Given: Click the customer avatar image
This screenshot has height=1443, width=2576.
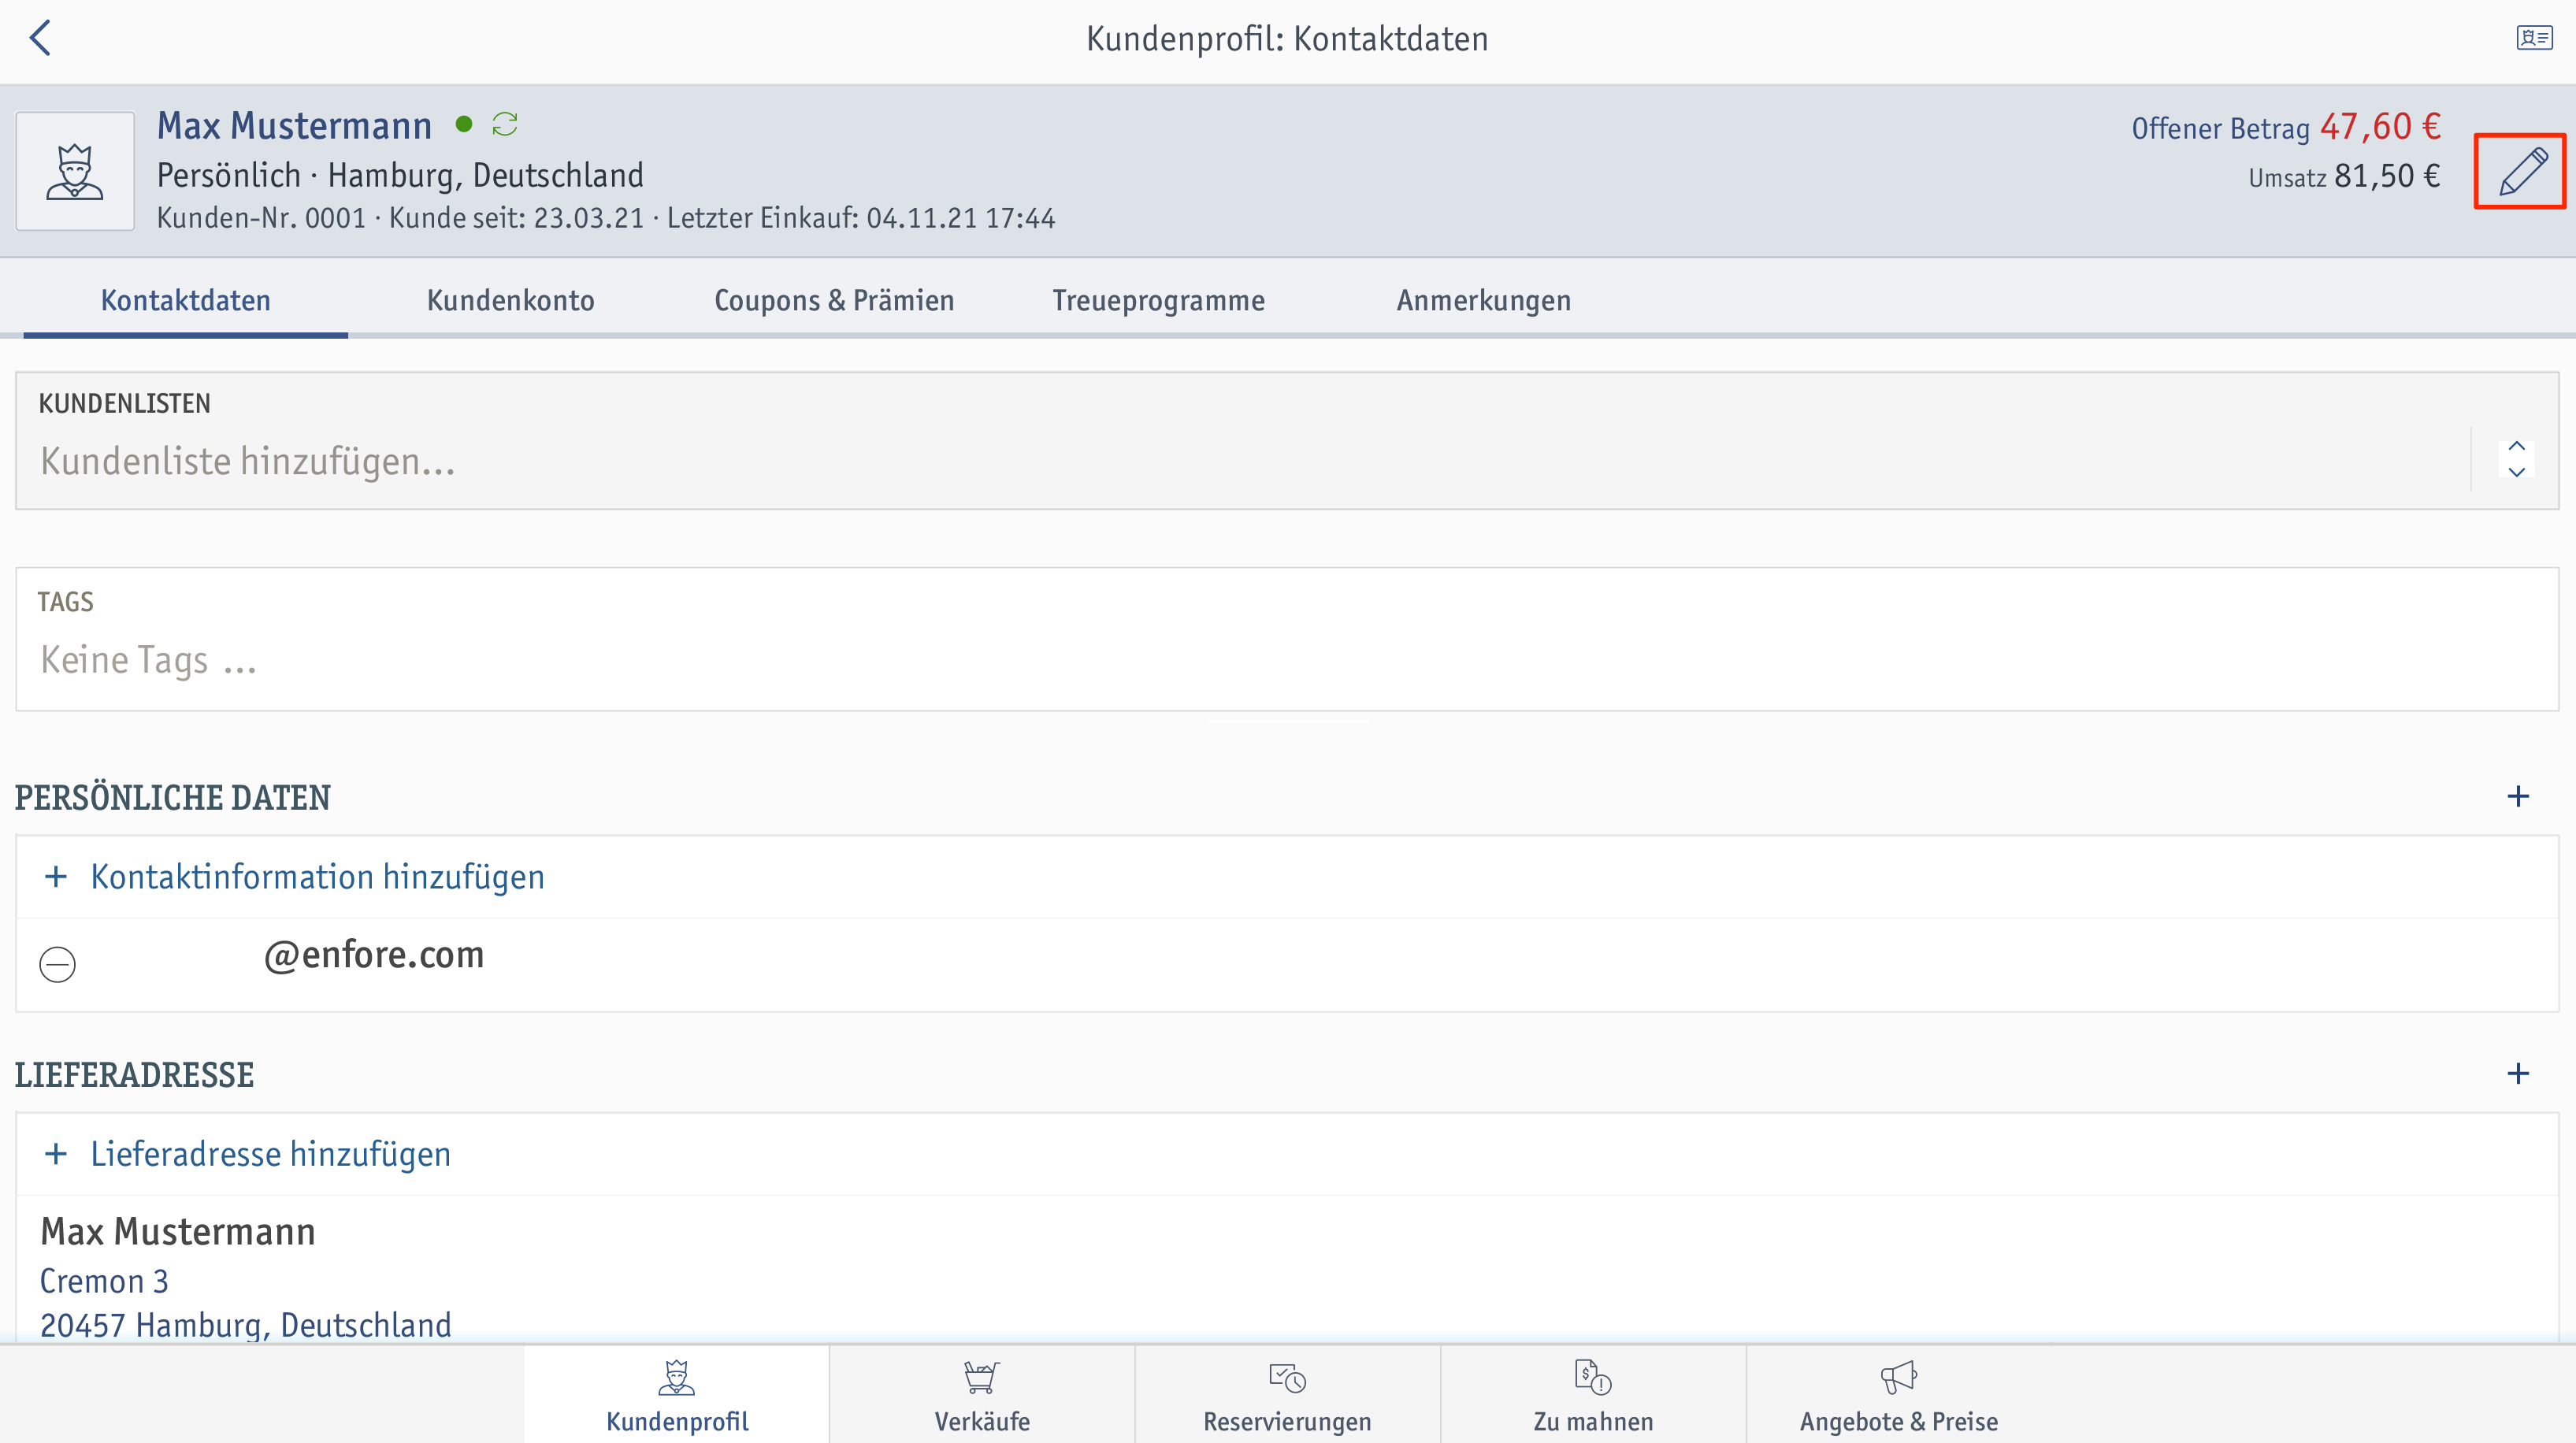Looking at the screenshot, I should pyautogui.click(x=75, y=171).
